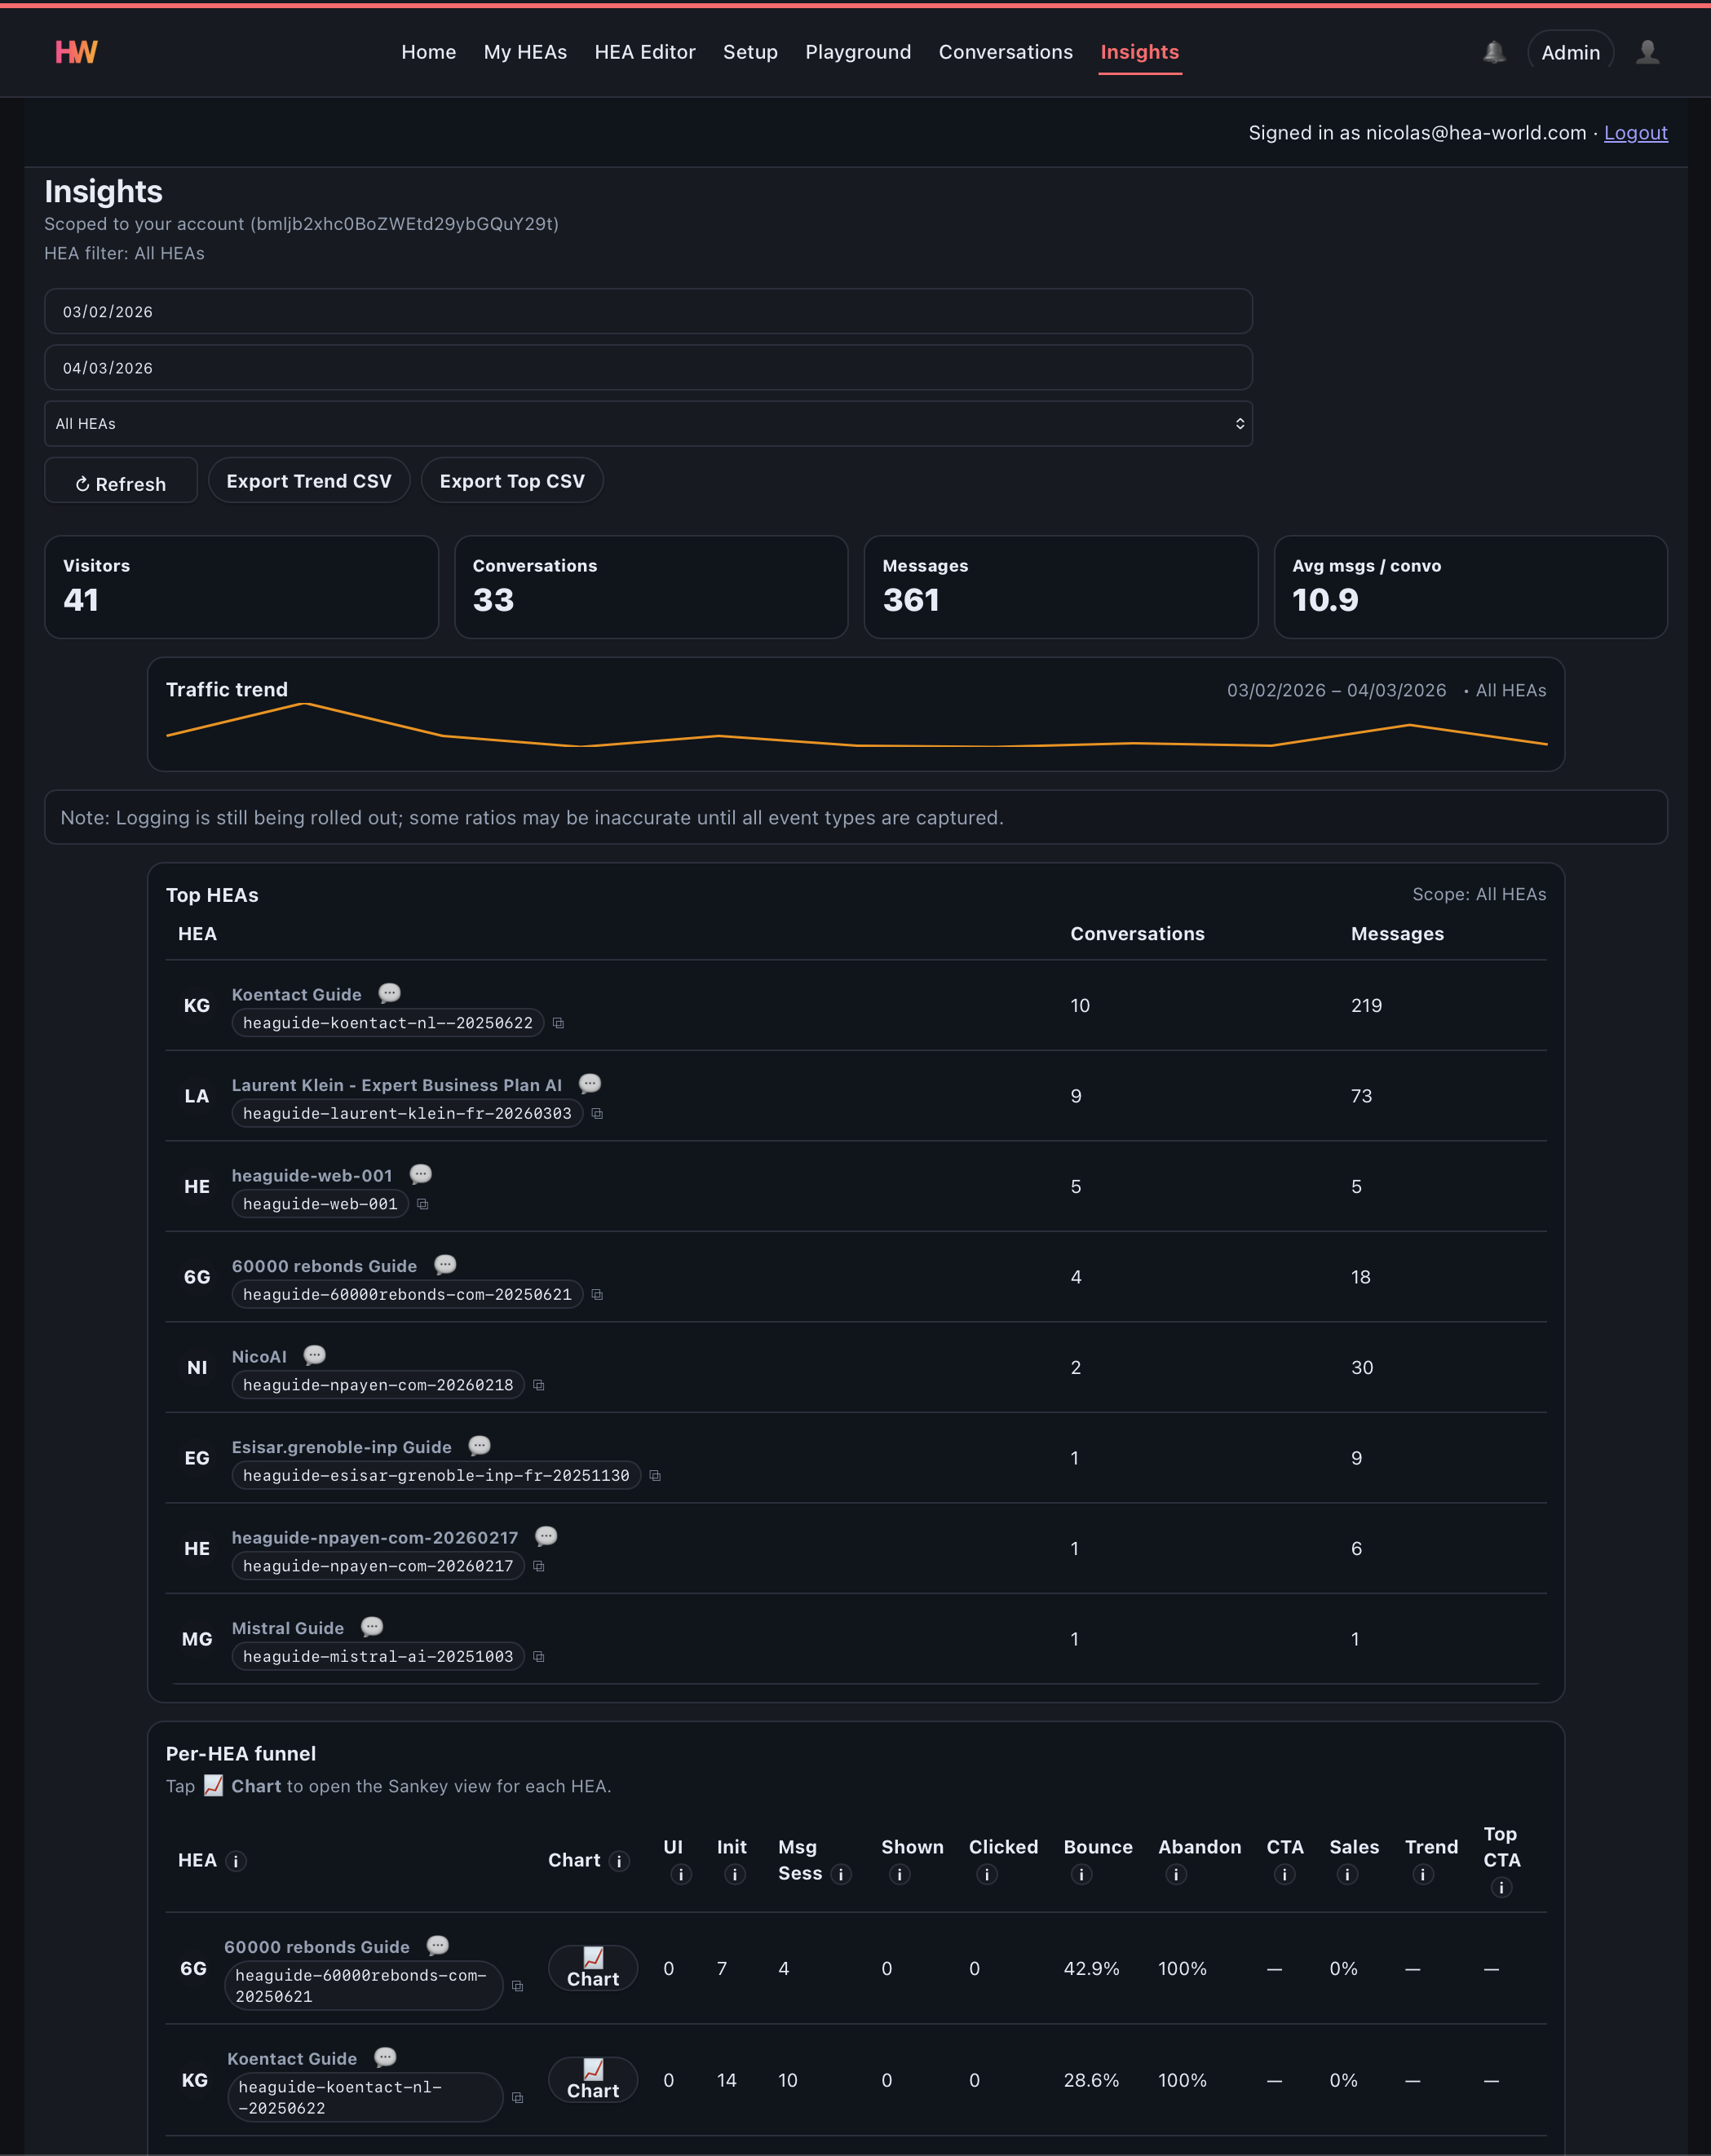Viewport: 1711px width, 2156px height.
Task: Click the info icon beside the CTA column
Action: [x=1284, y=1875]
